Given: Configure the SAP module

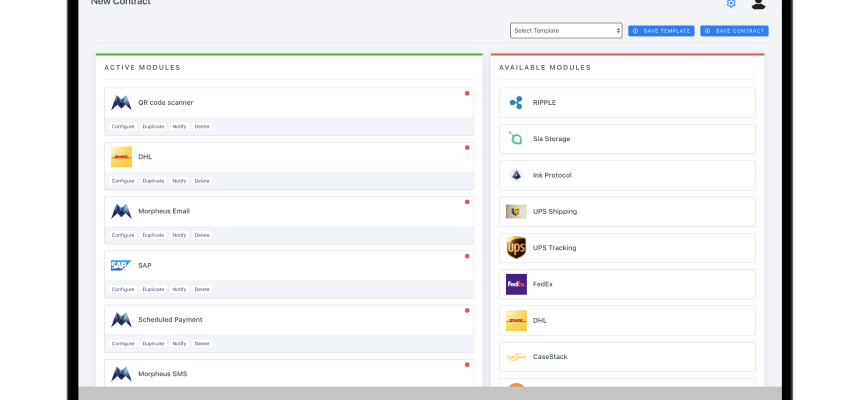Looking at the screenshot, I should tap(123, 290).
